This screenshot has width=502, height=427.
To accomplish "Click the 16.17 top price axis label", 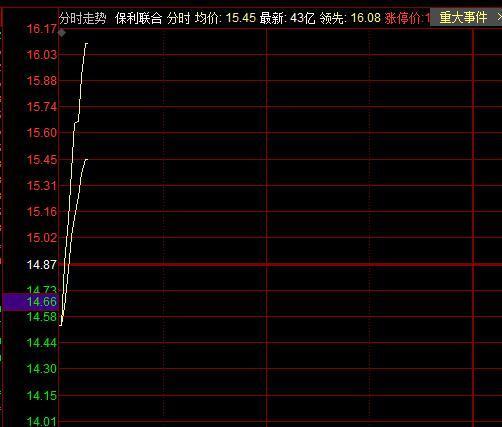I will (42, 29).
